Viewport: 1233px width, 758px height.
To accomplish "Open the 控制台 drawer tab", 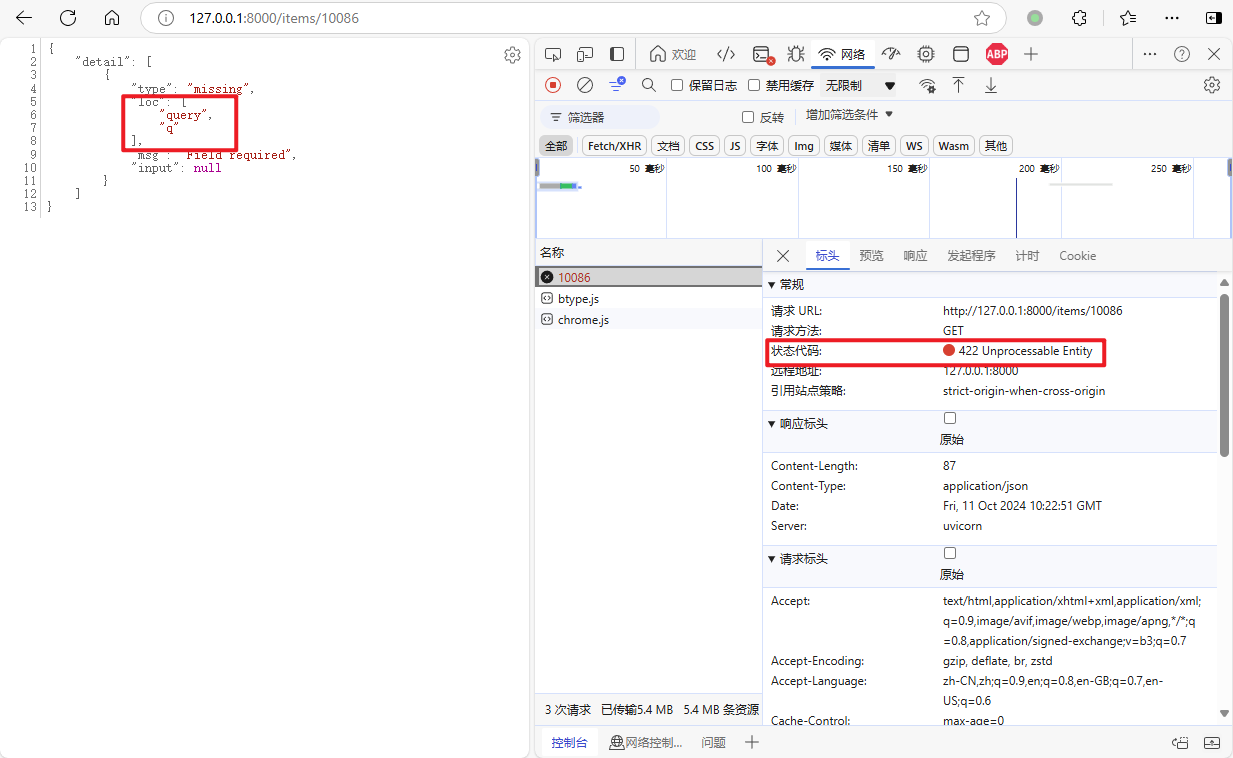I will pyautogui.click(x=570, y=742).
